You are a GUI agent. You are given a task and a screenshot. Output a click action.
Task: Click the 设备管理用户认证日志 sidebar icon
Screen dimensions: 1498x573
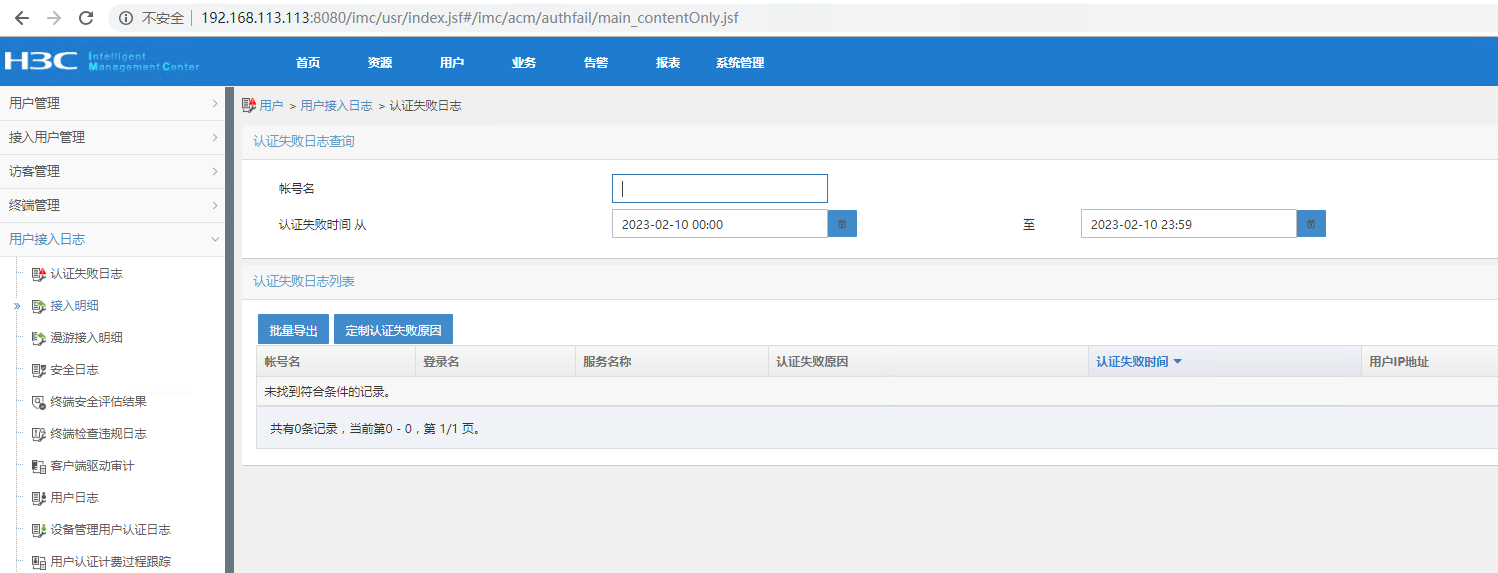point(39,530)
